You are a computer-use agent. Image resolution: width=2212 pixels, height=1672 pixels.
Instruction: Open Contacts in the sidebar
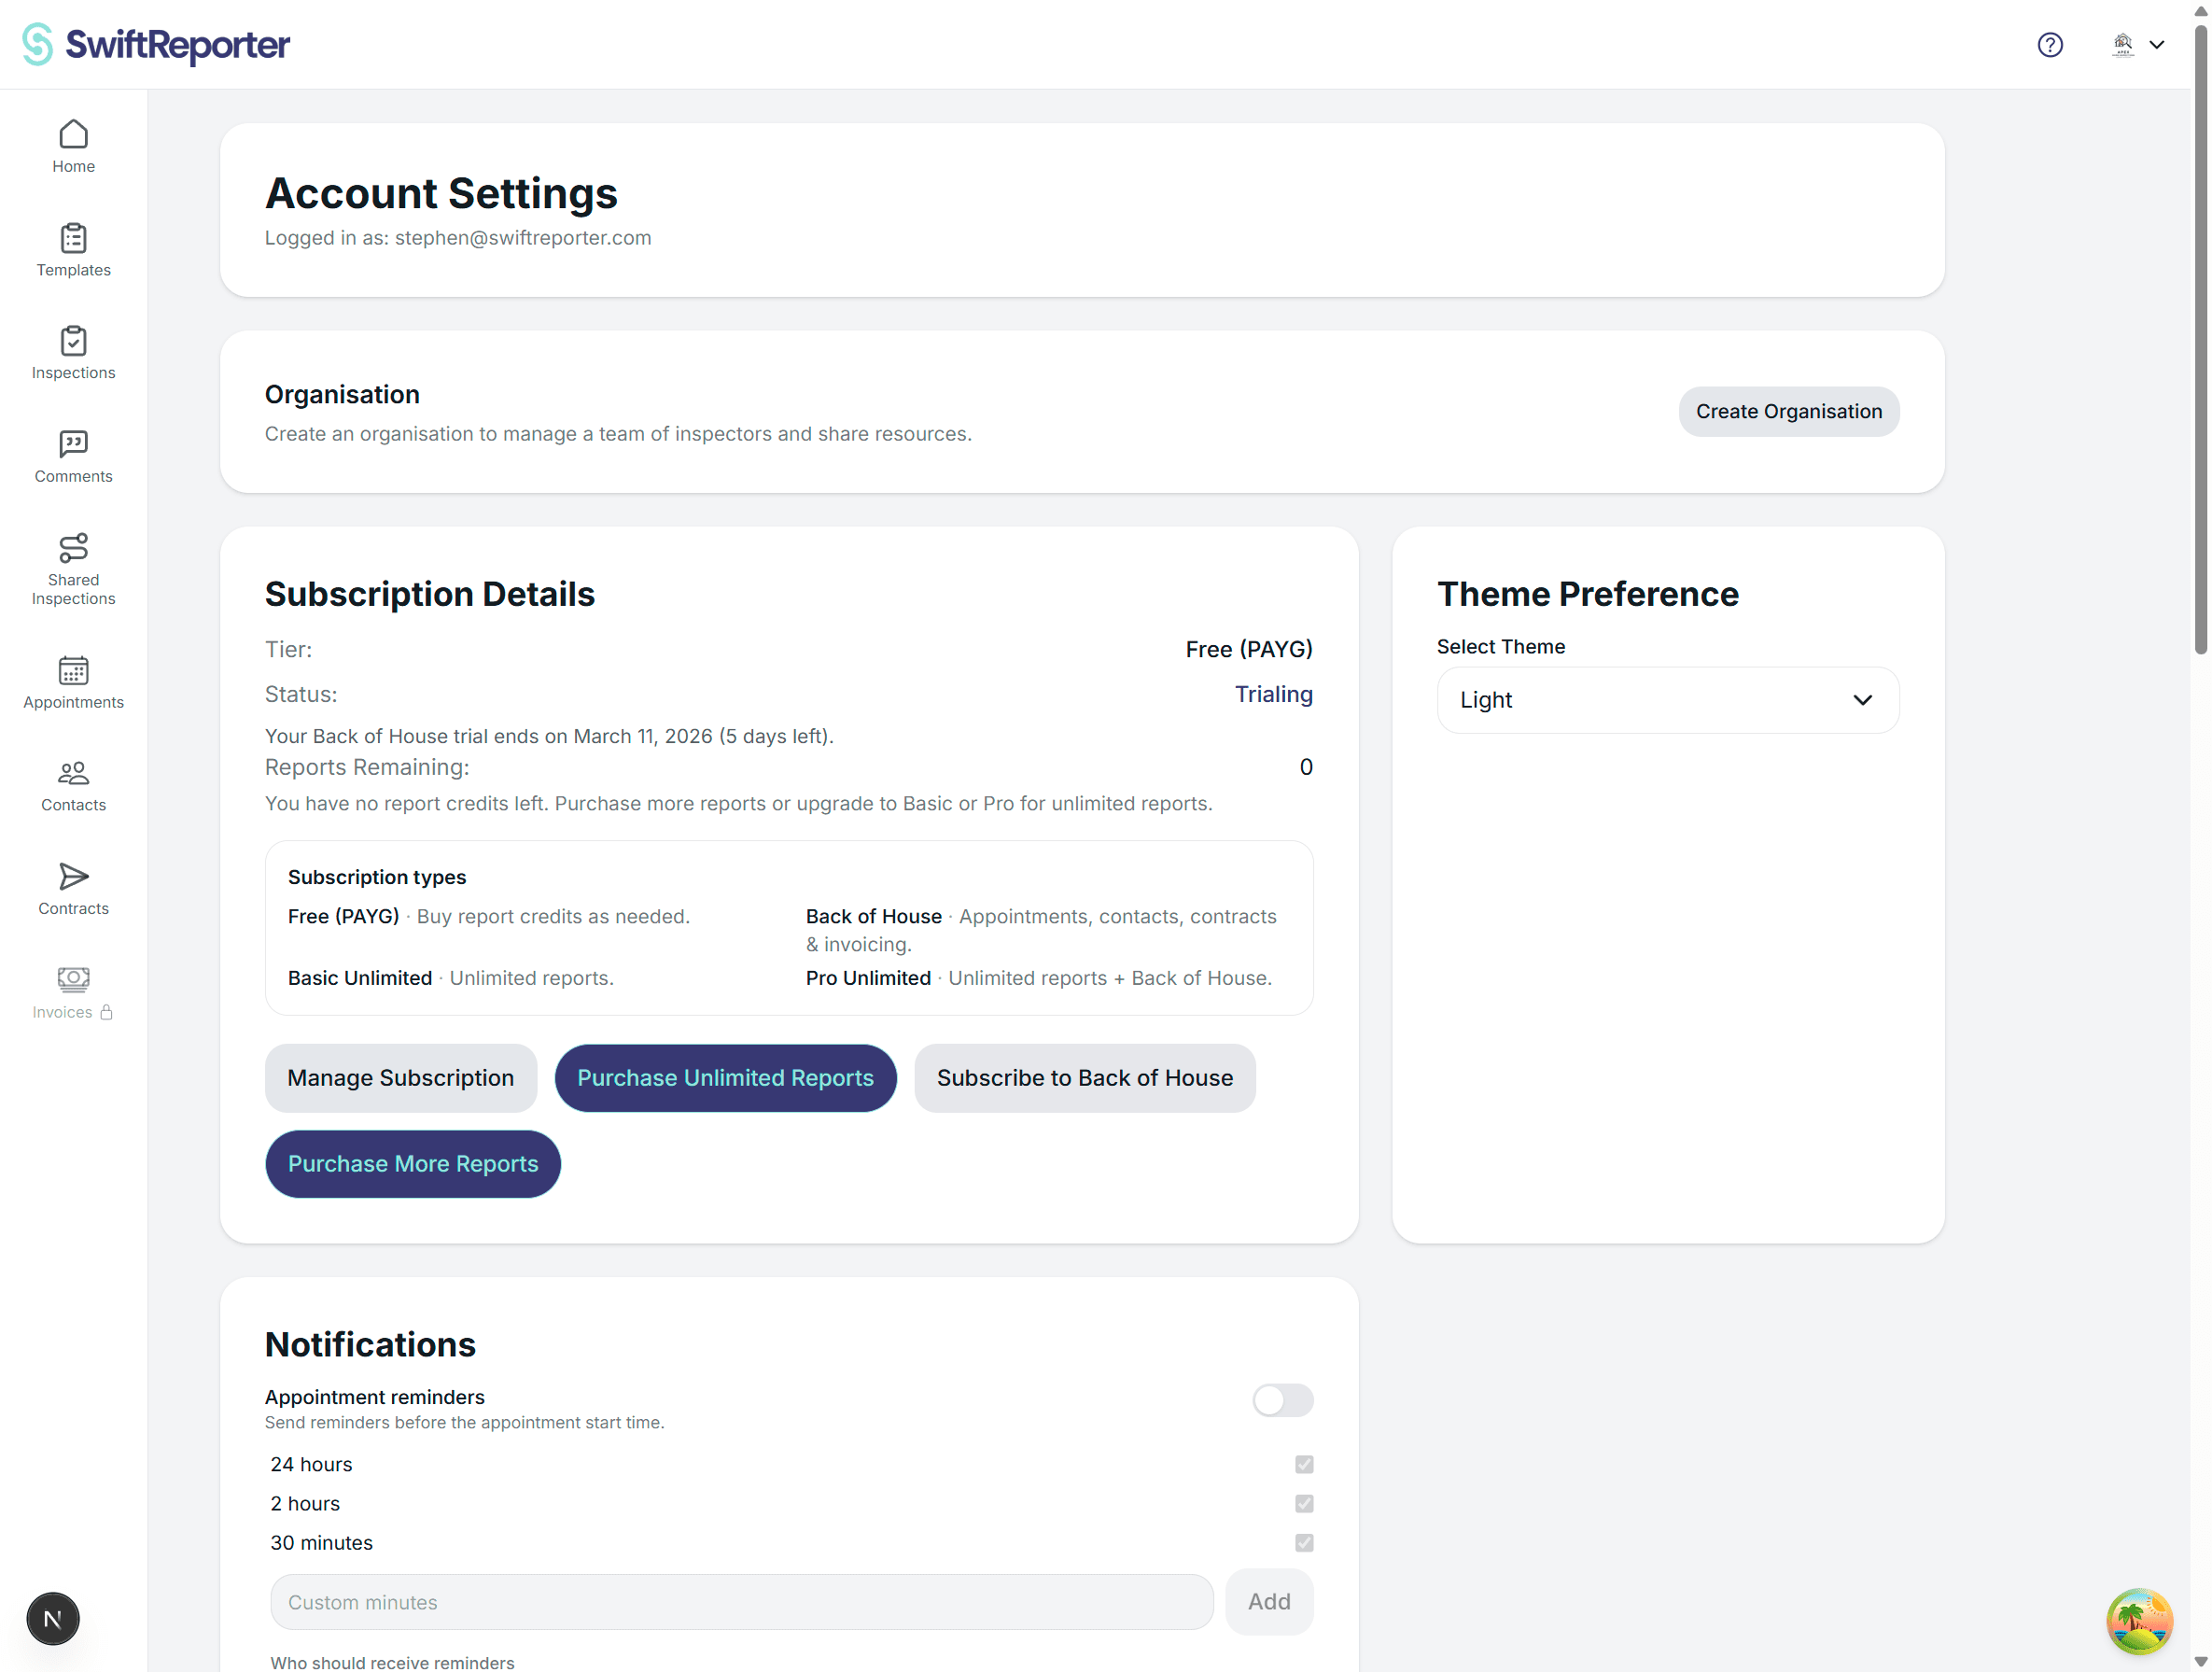(x=74, y=786)
